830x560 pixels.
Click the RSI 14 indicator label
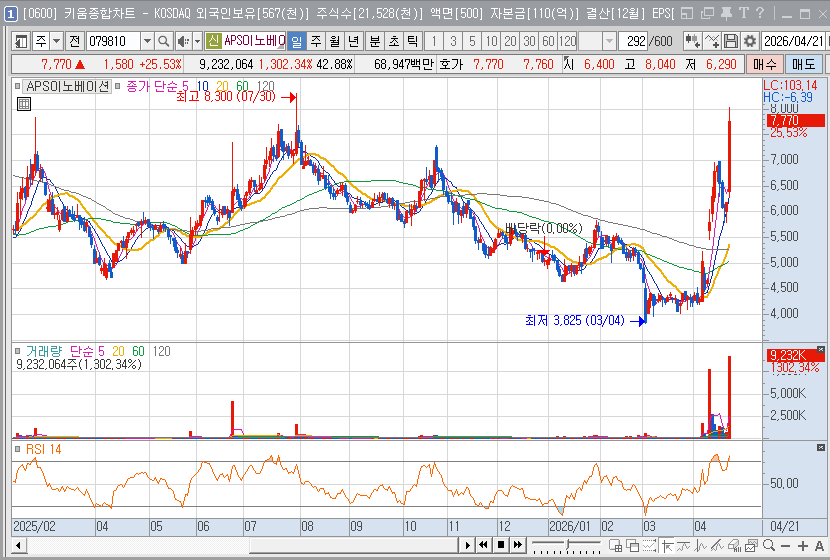[x=43, y=449]
